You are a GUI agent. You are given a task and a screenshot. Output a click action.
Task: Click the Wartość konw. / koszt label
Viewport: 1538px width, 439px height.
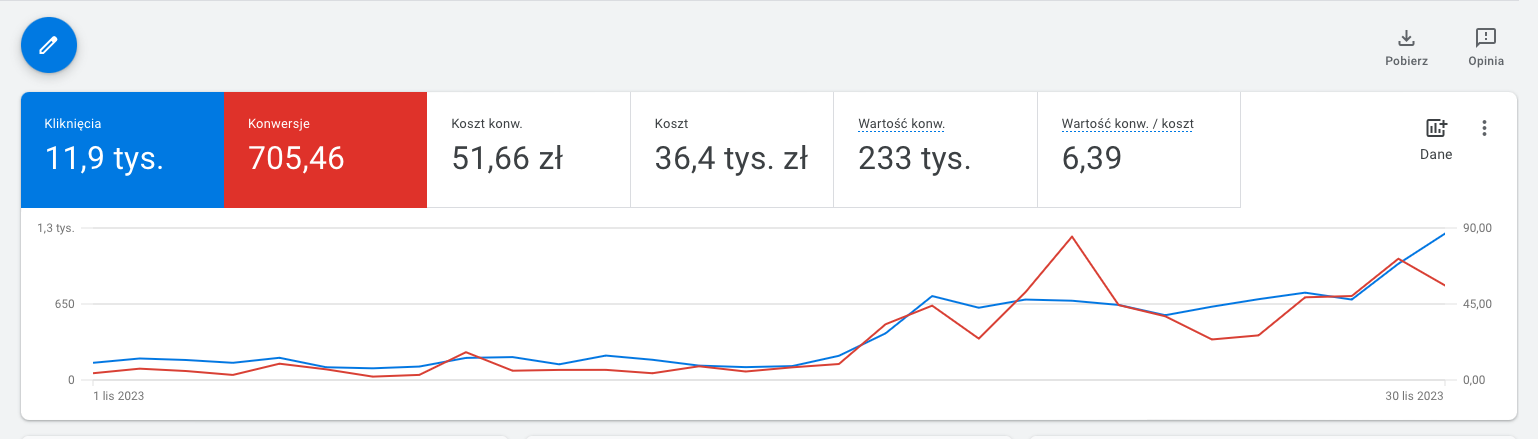1127,124
